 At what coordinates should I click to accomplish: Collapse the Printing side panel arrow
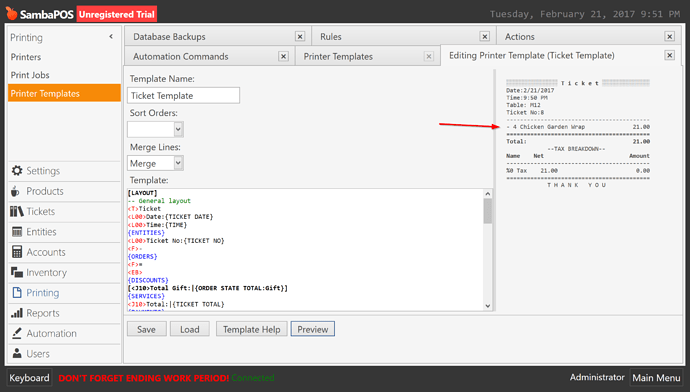point(111,37)
